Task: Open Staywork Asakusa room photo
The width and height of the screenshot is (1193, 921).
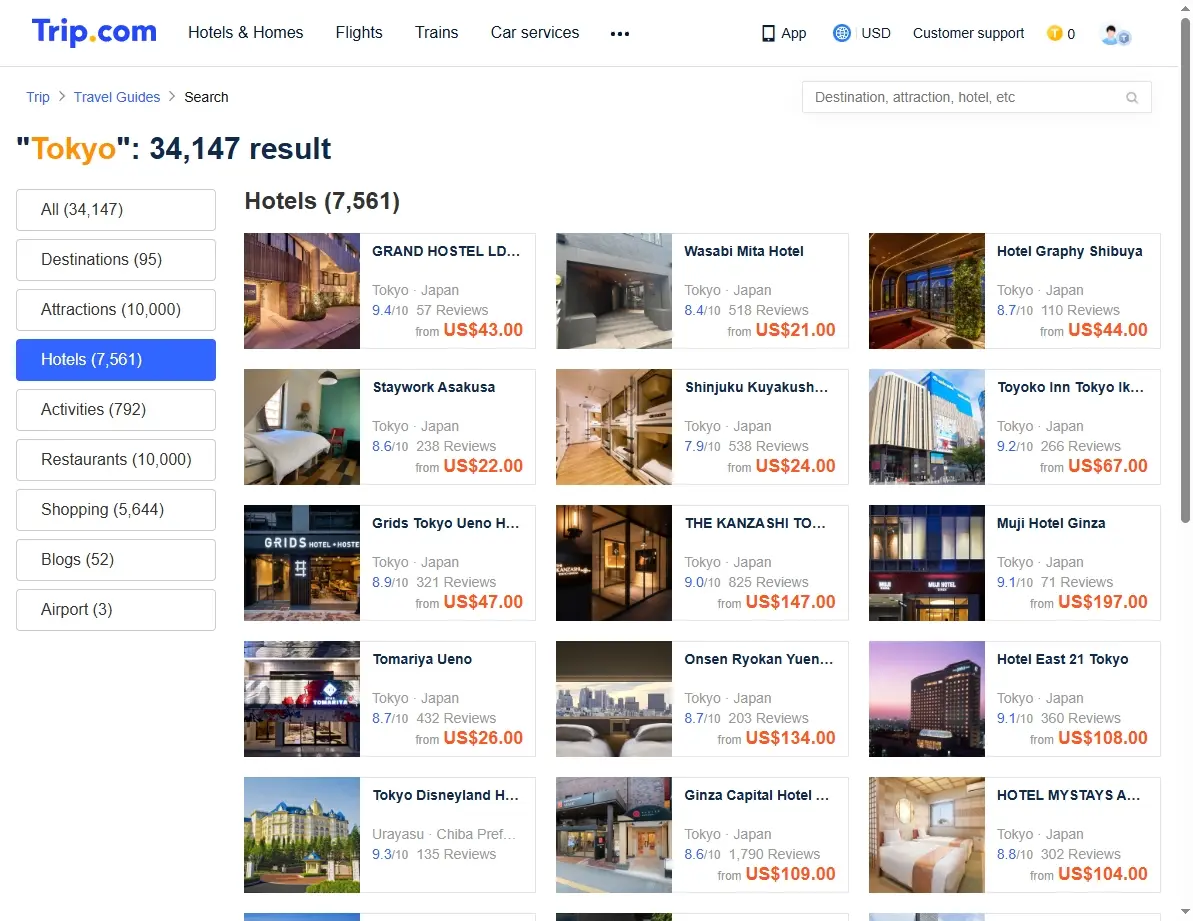Action: [302, 427]
